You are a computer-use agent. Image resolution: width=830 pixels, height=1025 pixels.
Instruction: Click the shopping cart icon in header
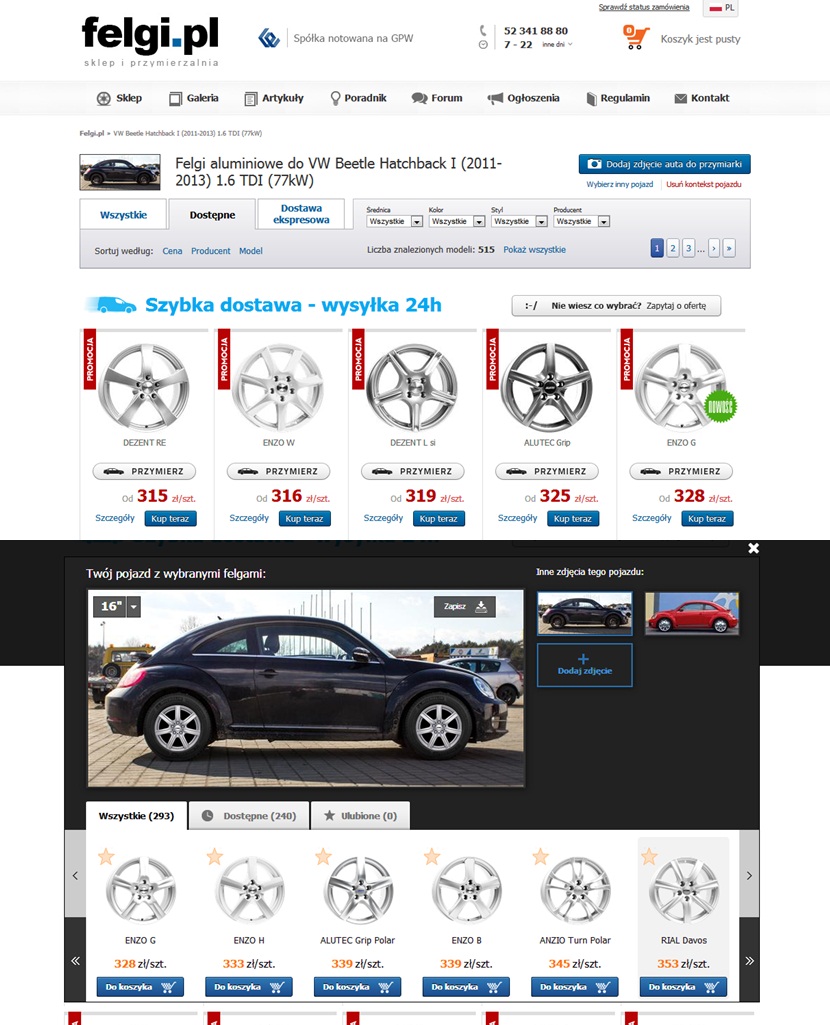(x=635, y=38)
